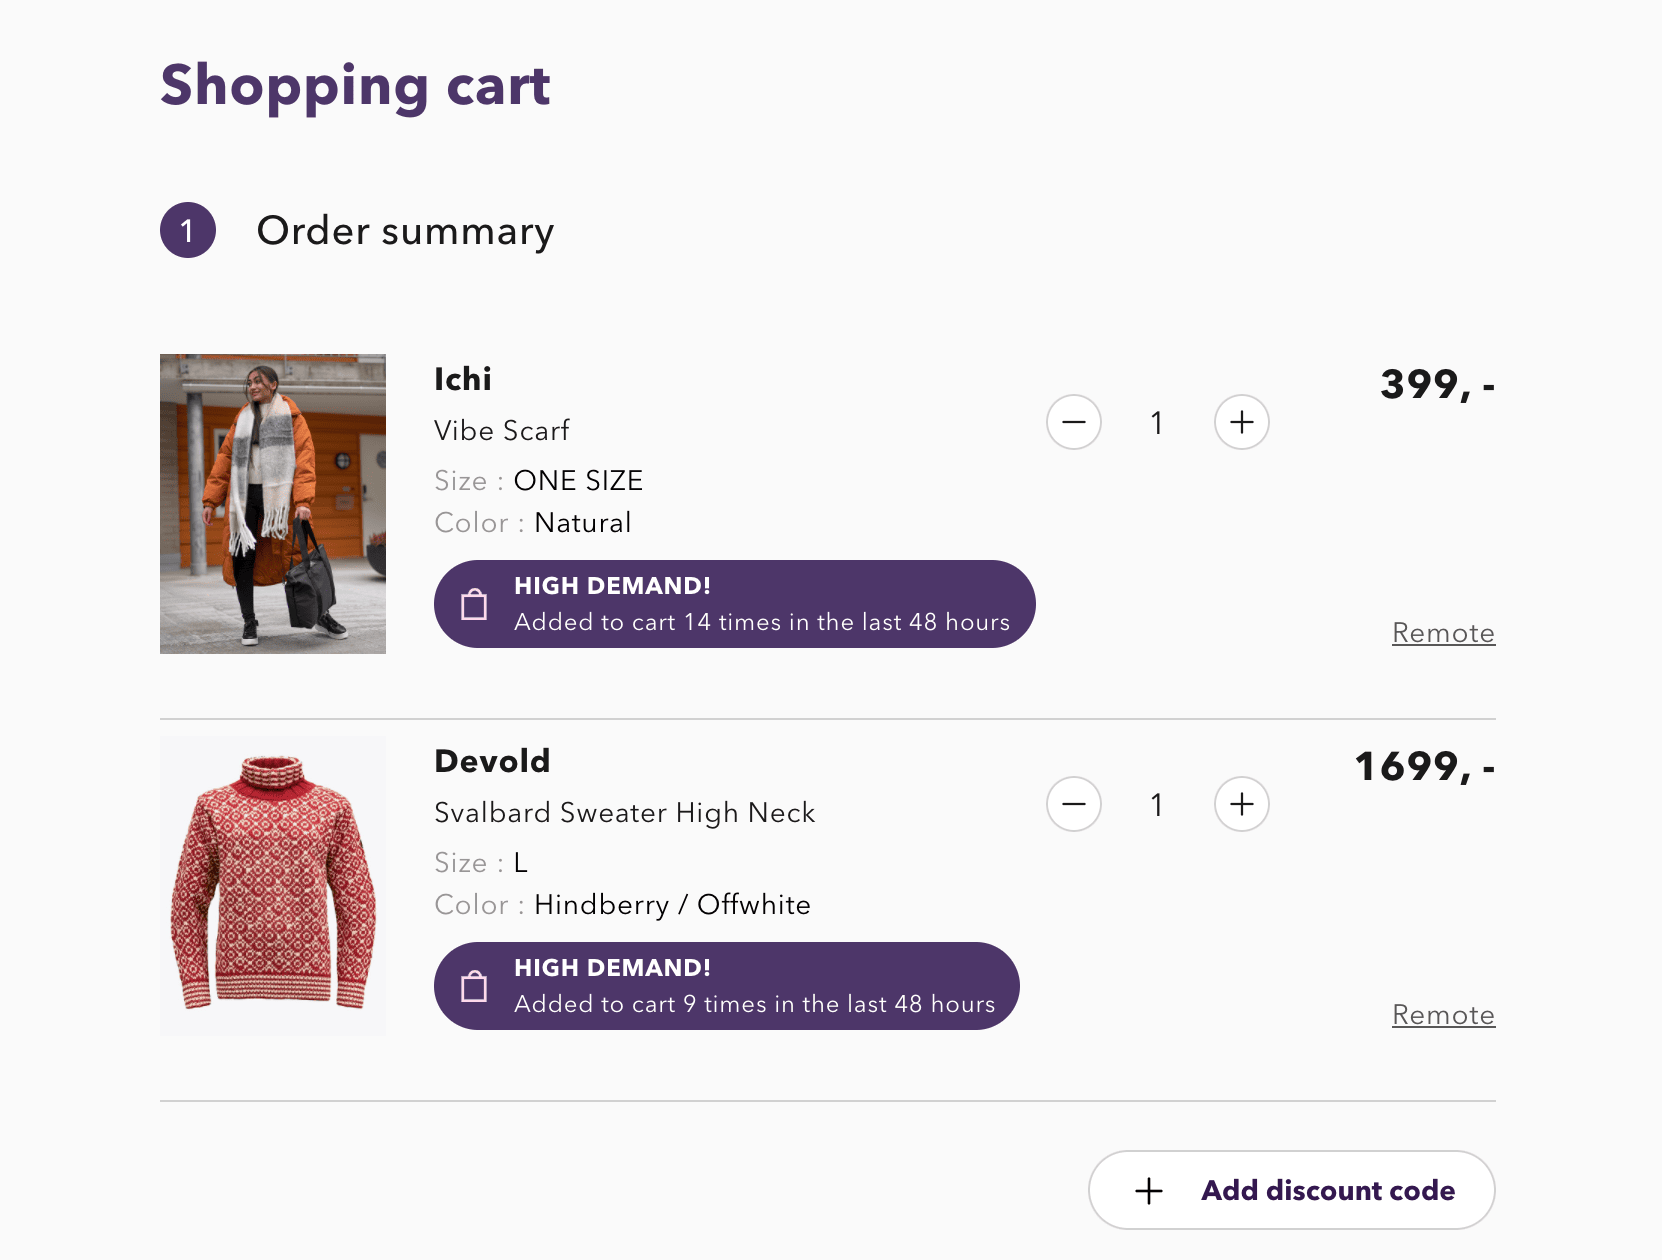Viewport: 1662px width, 1260px height.
Task: Click the plus icon in discount code button
Action: pyautogui.click(x=1149, y=1190)
